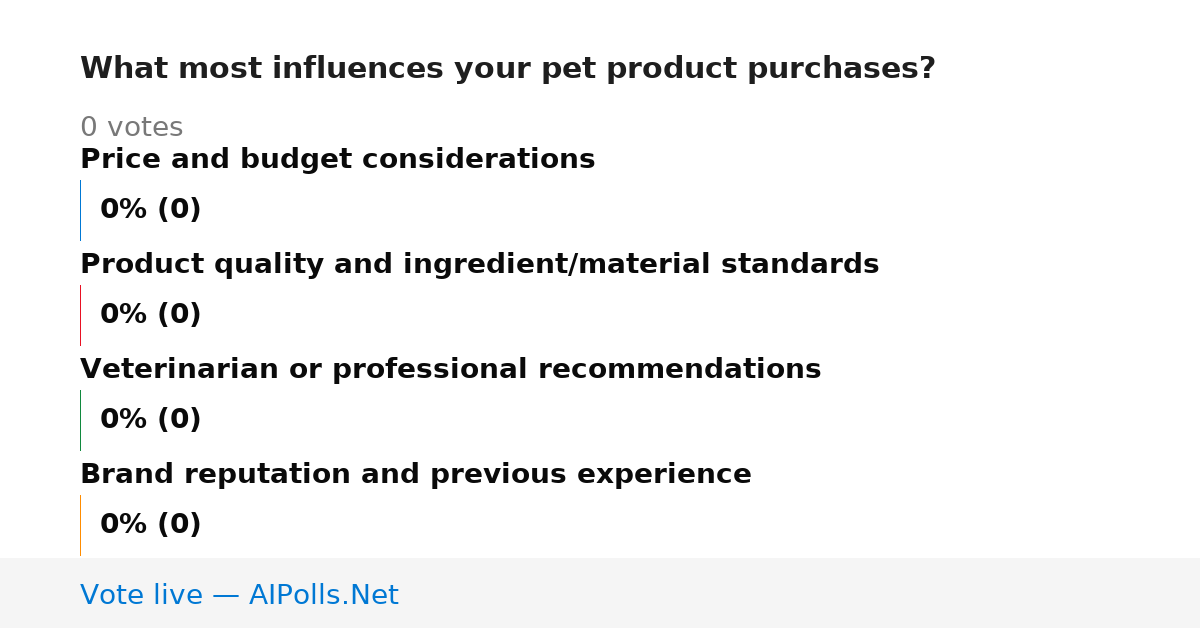Click the gray footer bar area

pos(600,593)
